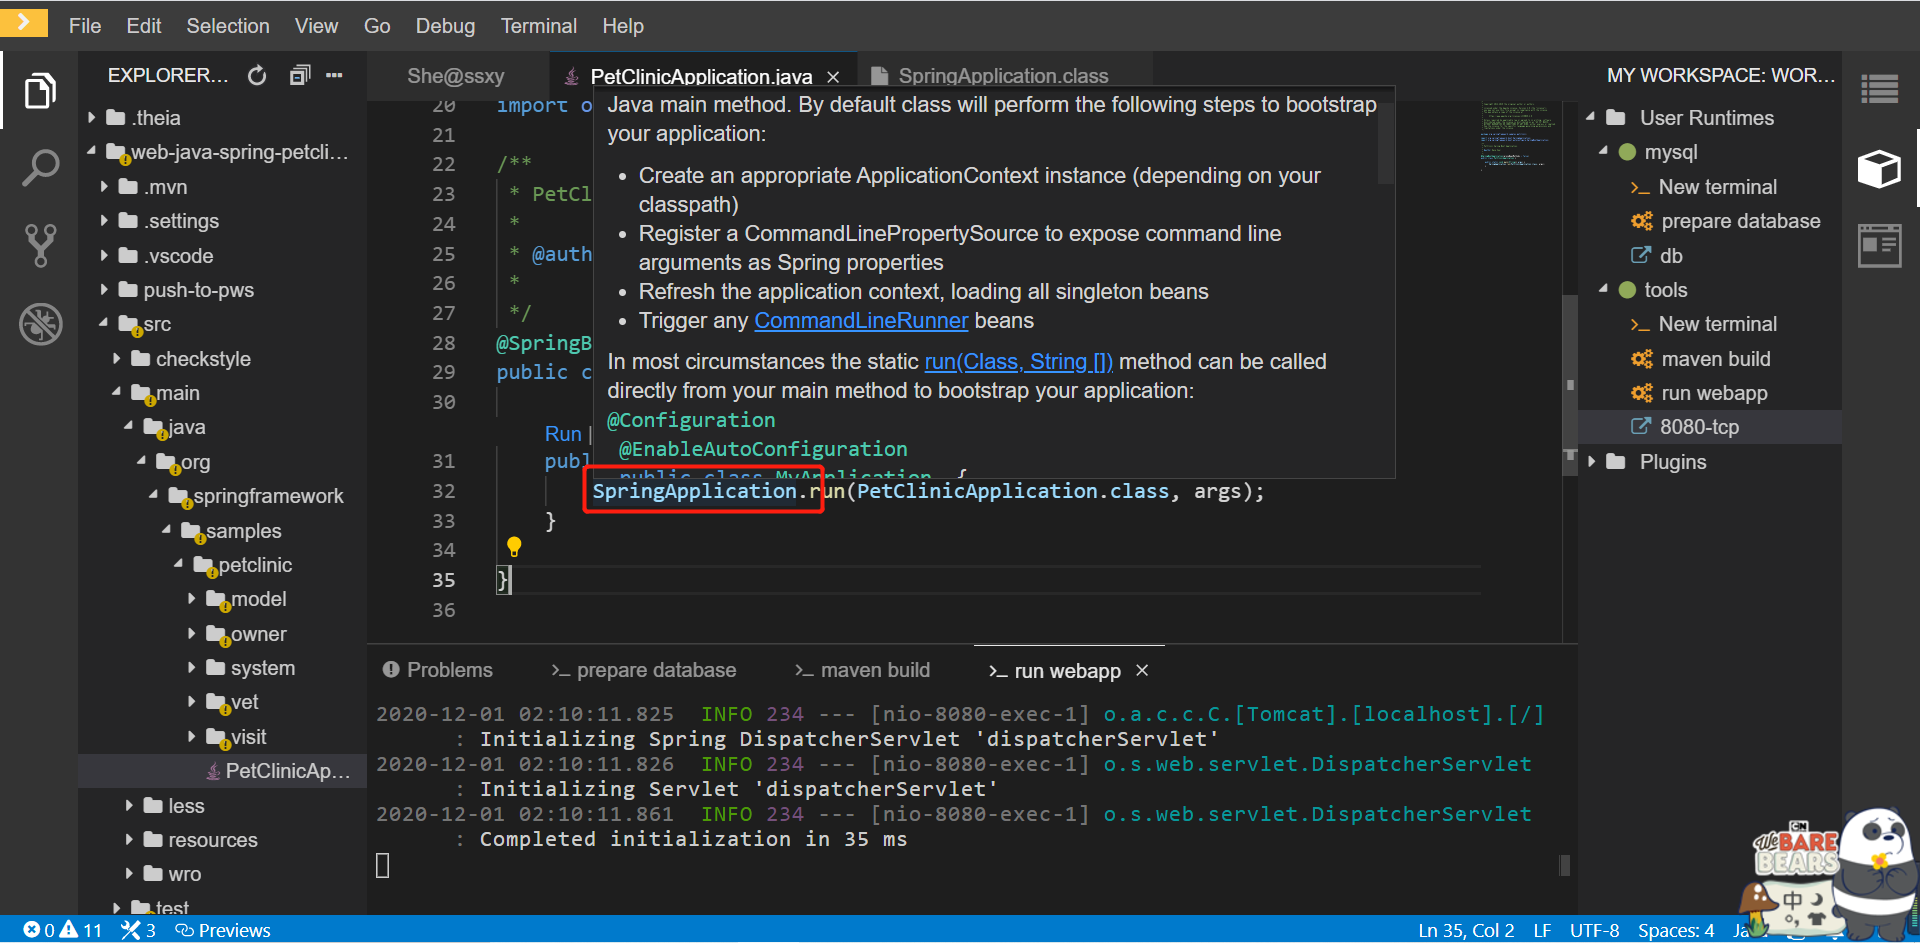Screen dimensions: 1920x943
Task: Click the yellow arrow logo icon
Action: click(x=24, y=22)
